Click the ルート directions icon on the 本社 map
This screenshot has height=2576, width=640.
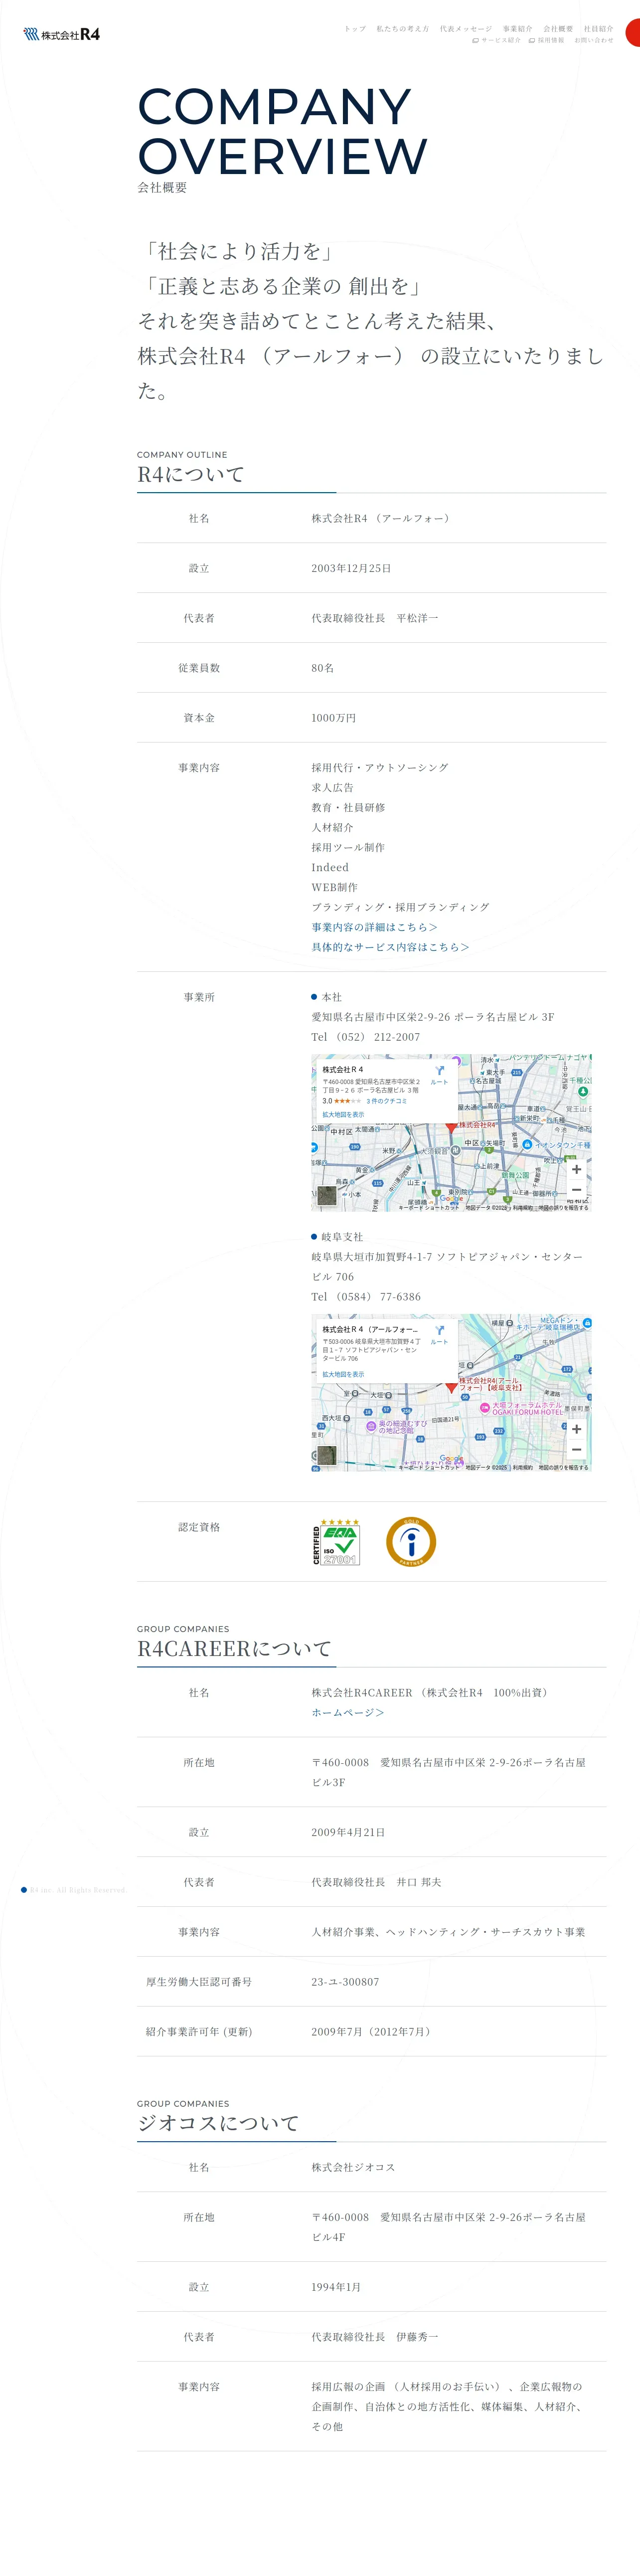[439, 1074]
